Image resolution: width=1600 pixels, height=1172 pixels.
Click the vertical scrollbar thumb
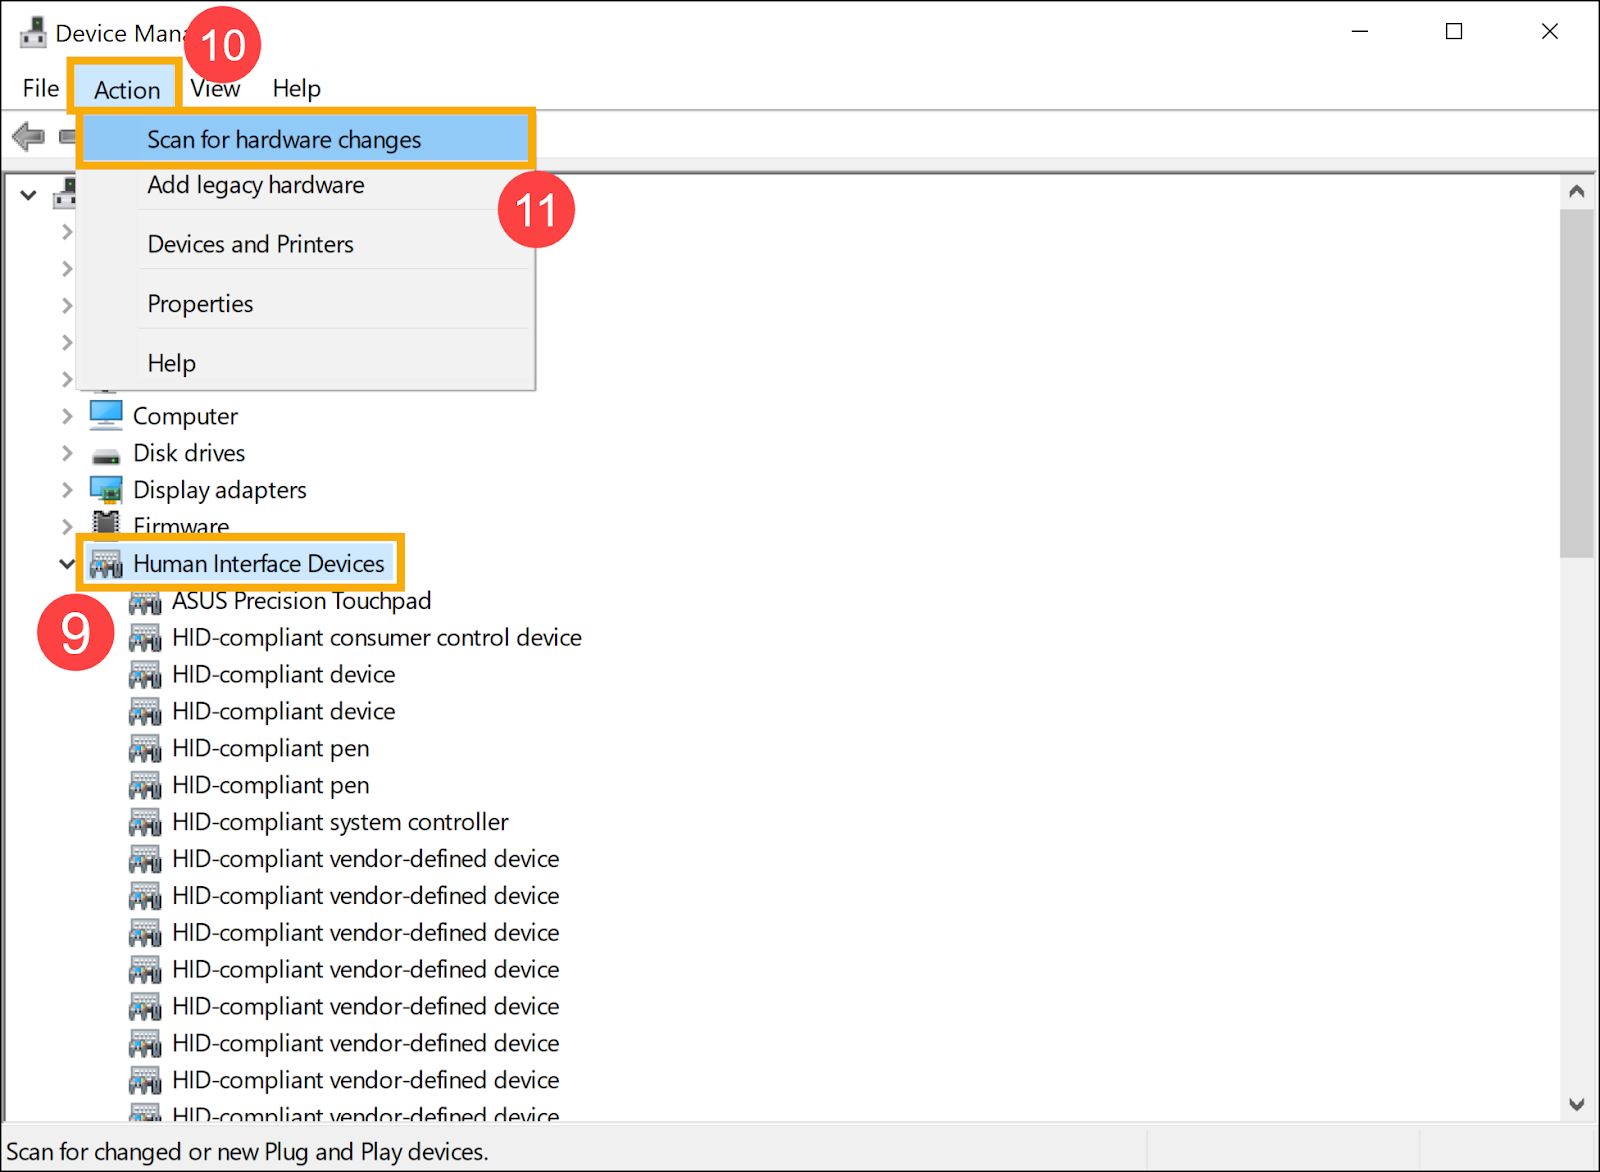1577,383
